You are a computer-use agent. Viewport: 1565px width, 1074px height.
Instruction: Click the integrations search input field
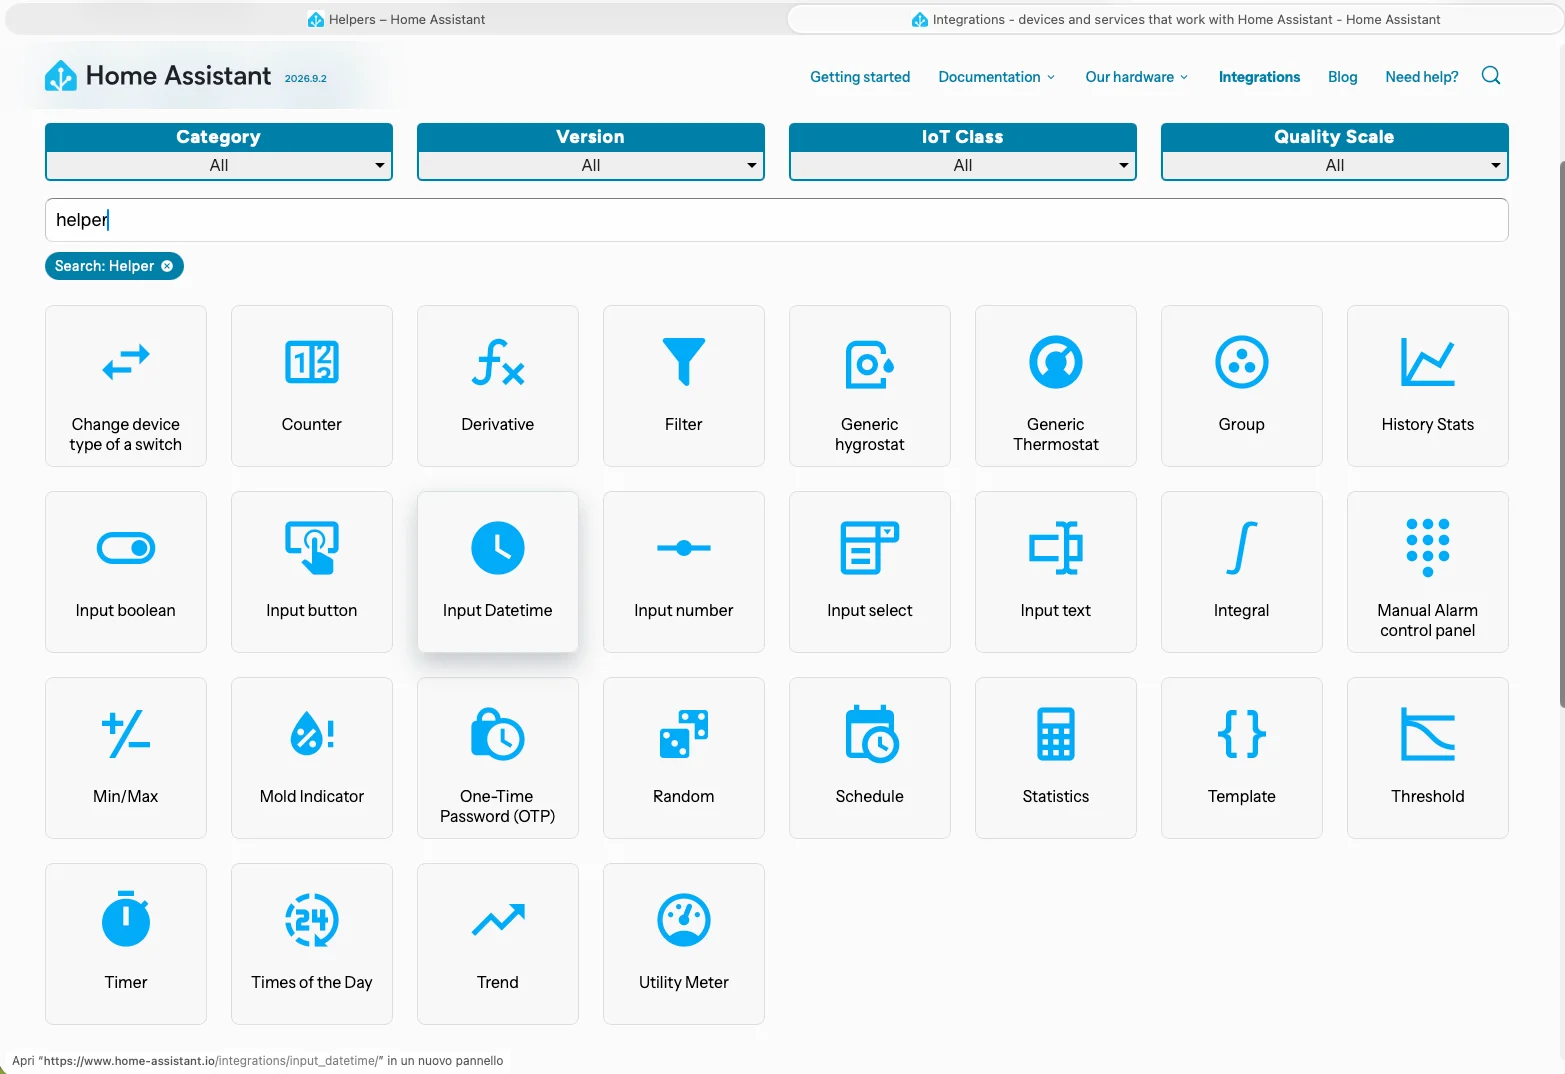pos(777,220)
